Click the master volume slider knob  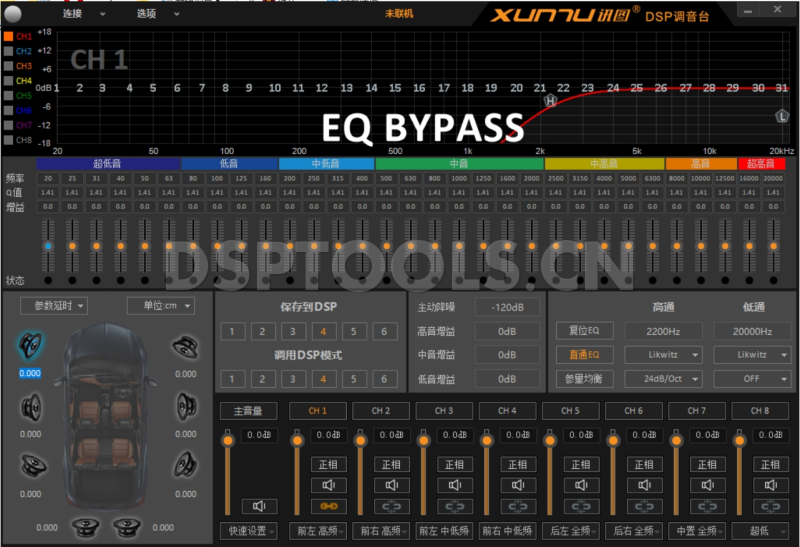tap(228, 439)
